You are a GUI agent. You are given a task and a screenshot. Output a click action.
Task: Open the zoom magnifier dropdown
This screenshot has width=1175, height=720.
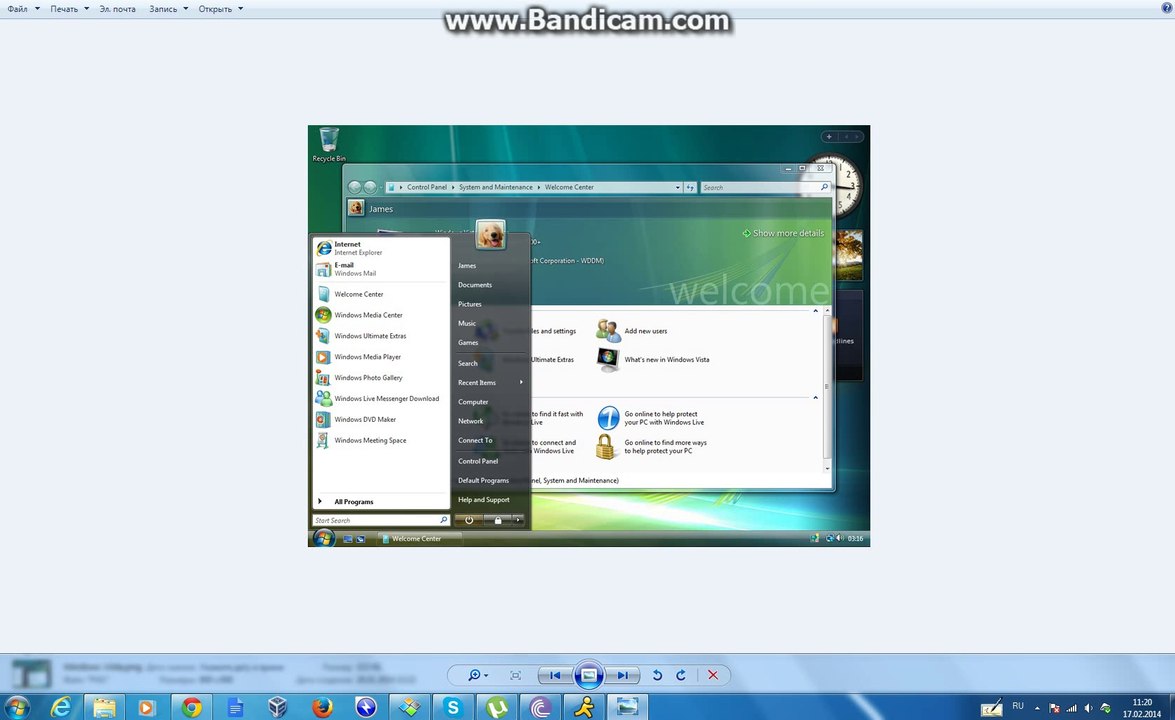(478, 675)
